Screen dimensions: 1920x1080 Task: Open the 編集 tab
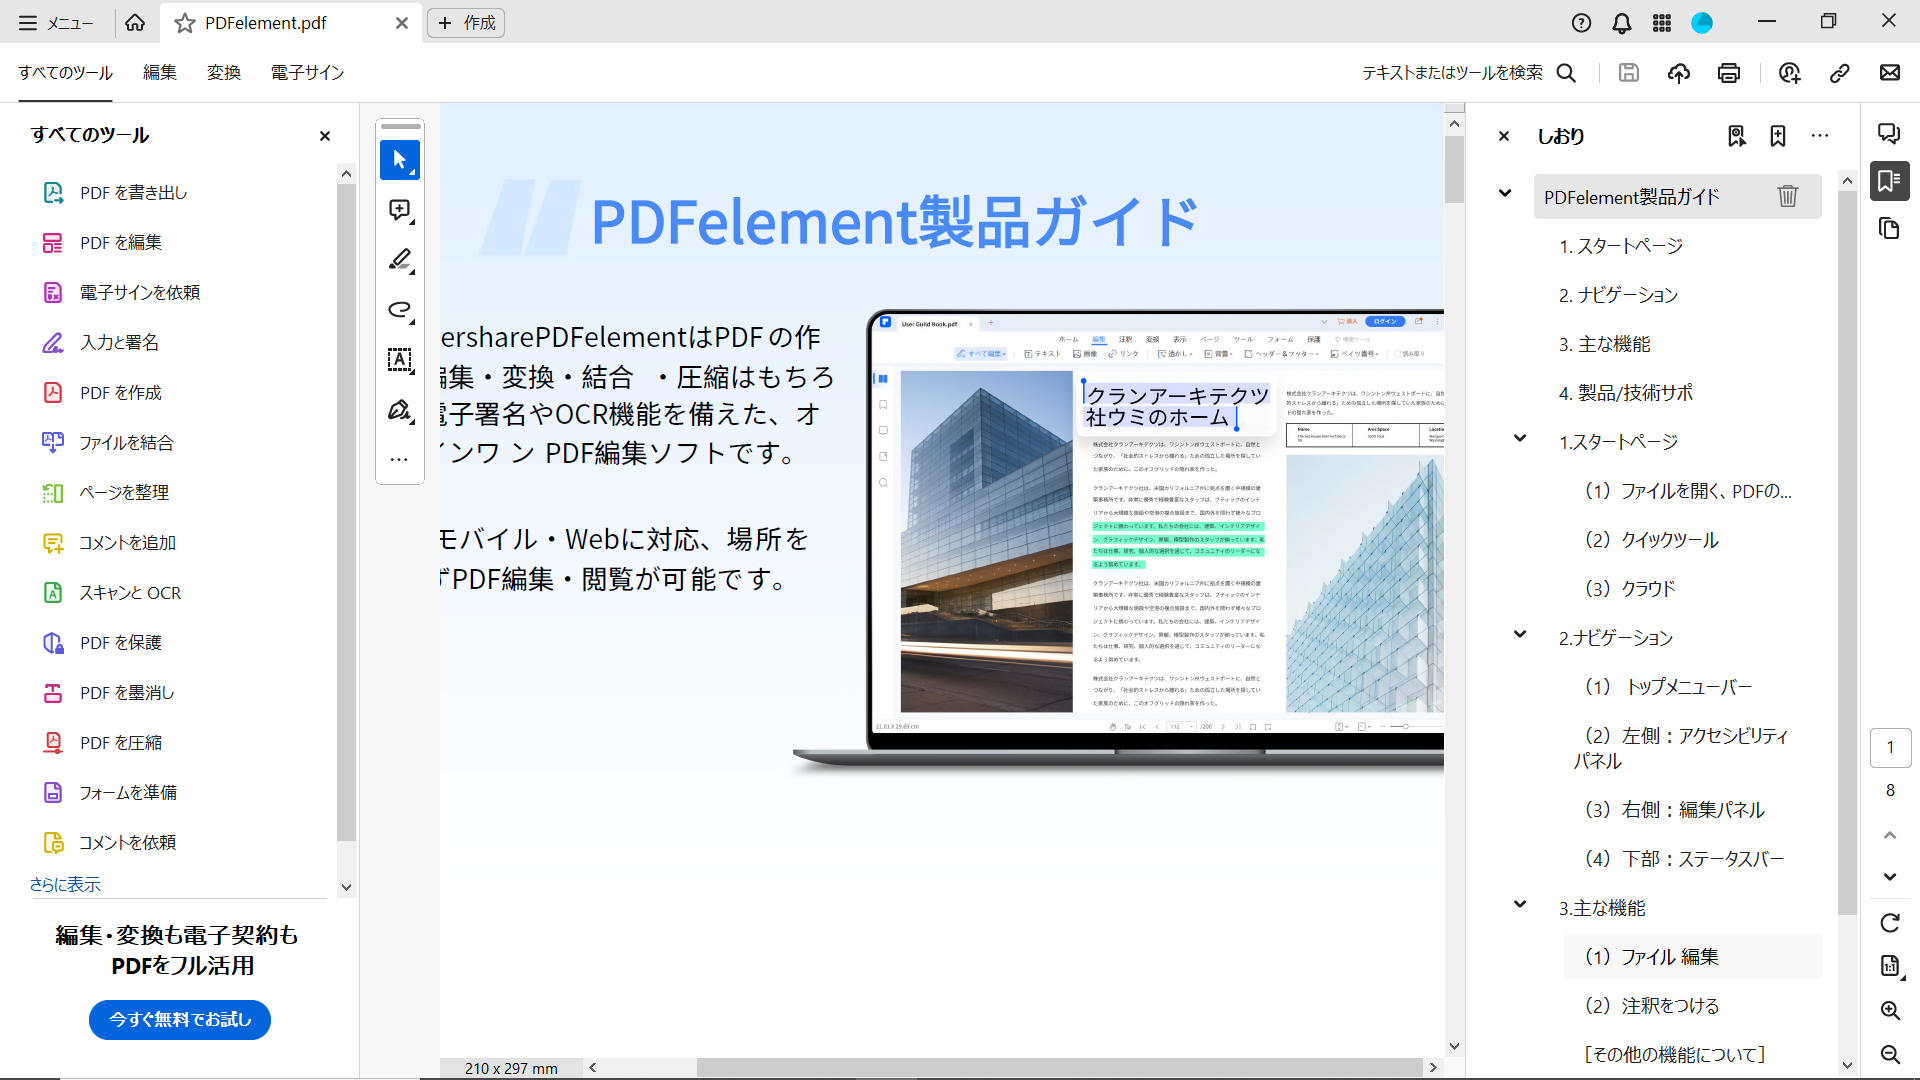click(x=160, y=73)
